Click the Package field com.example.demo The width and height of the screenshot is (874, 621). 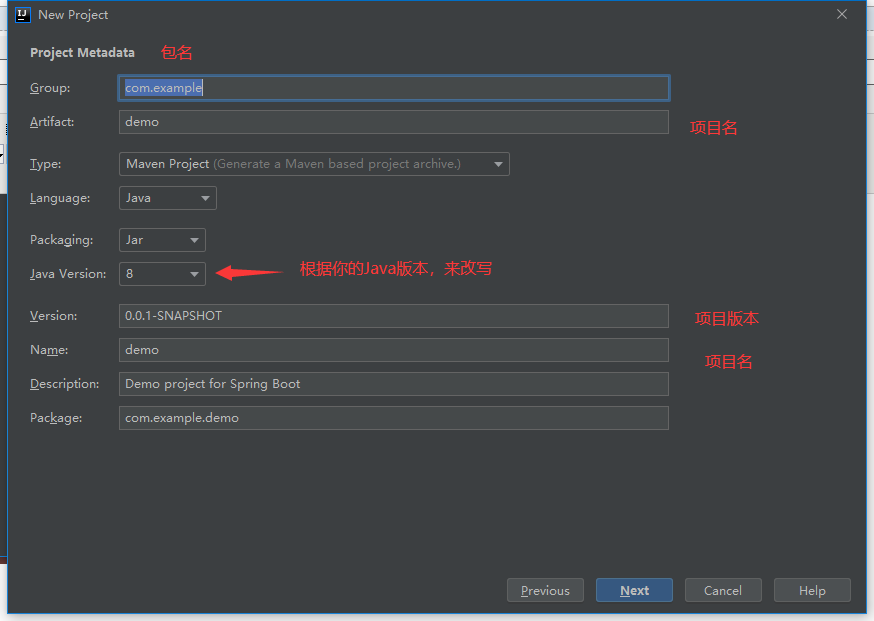pos(394,418)
